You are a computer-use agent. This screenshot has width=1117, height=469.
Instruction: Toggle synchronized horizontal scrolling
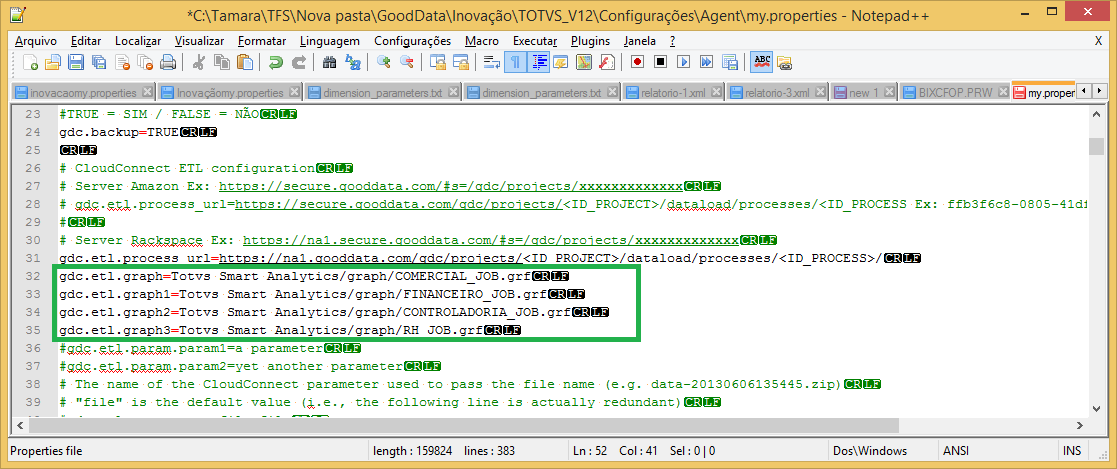point(460,62)
